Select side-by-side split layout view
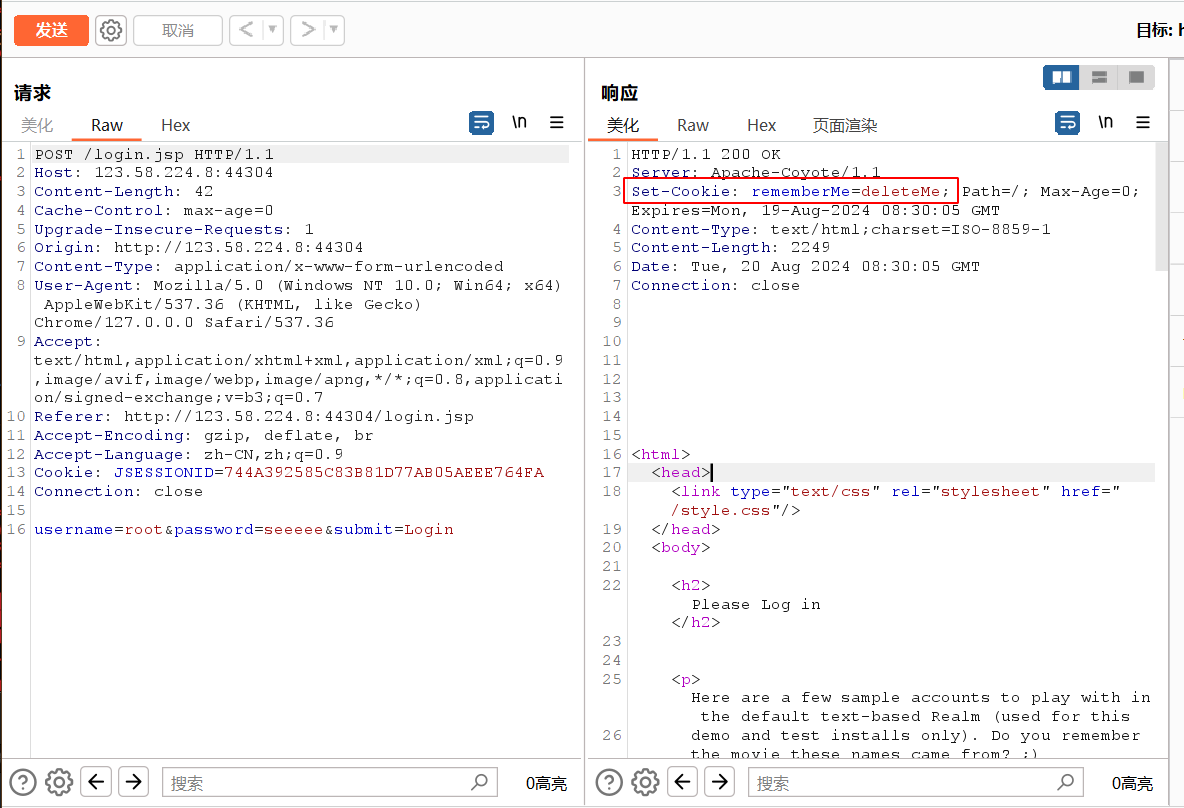 (x=1061, y=77)
